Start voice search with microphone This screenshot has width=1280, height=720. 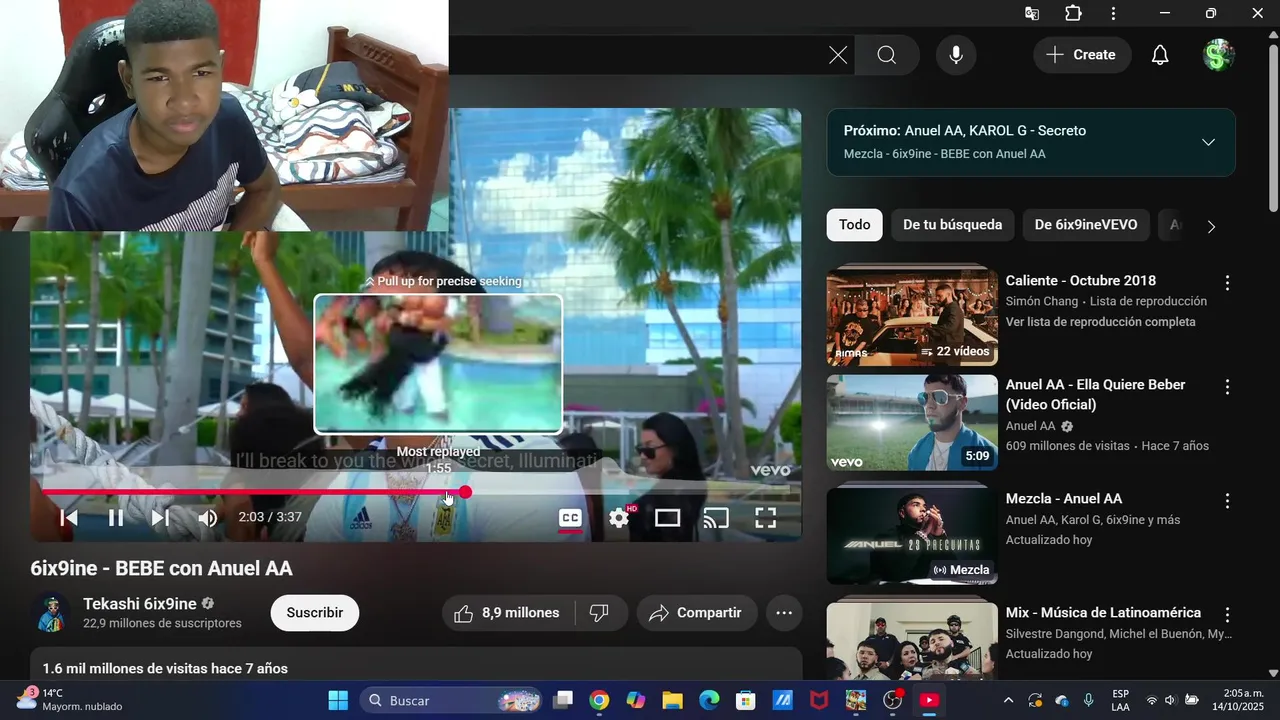point(956,55)
